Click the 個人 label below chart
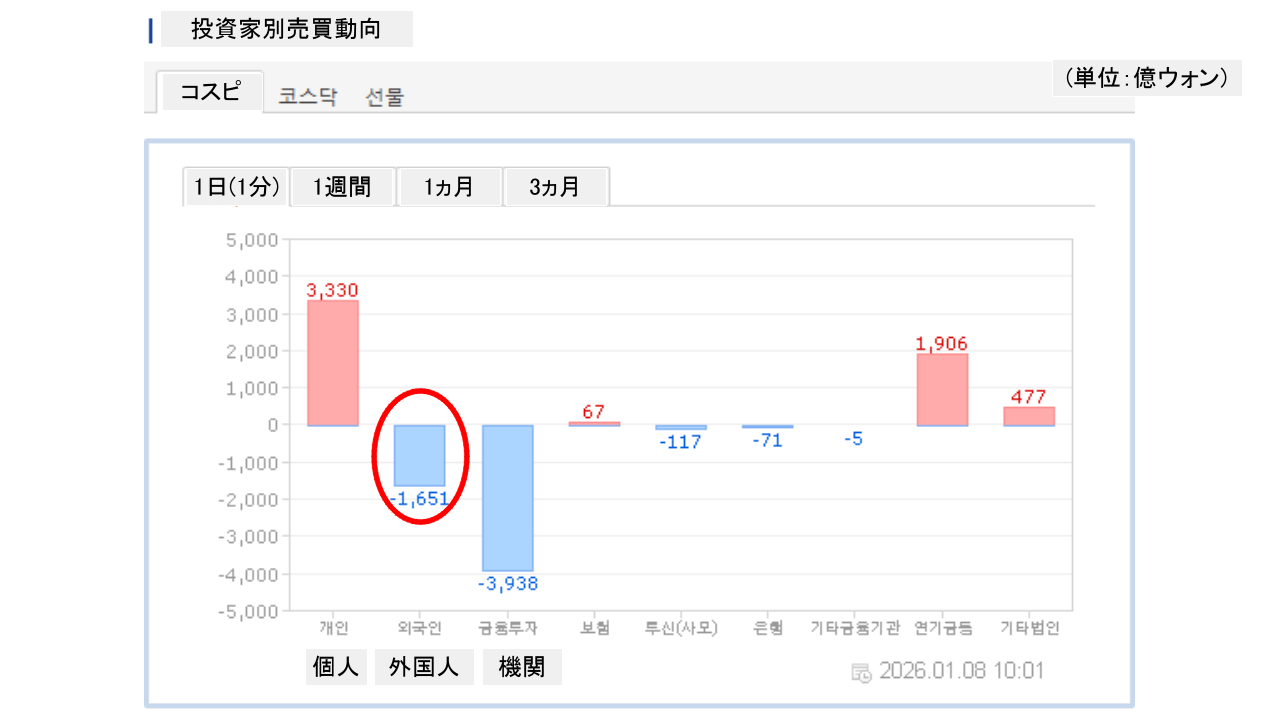 click(x=336, y=667)
